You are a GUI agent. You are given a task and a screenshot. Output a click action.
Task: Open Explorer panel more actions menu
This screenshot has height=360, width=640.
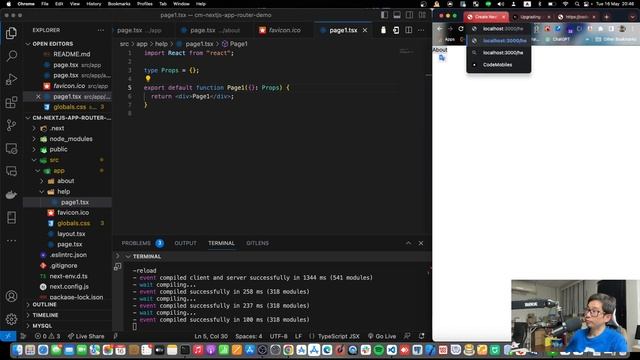(x=101, y=30)
